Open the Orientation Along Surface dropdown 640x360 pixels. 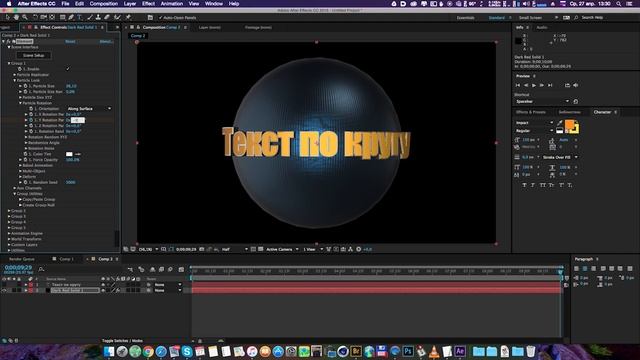[89, 109]
